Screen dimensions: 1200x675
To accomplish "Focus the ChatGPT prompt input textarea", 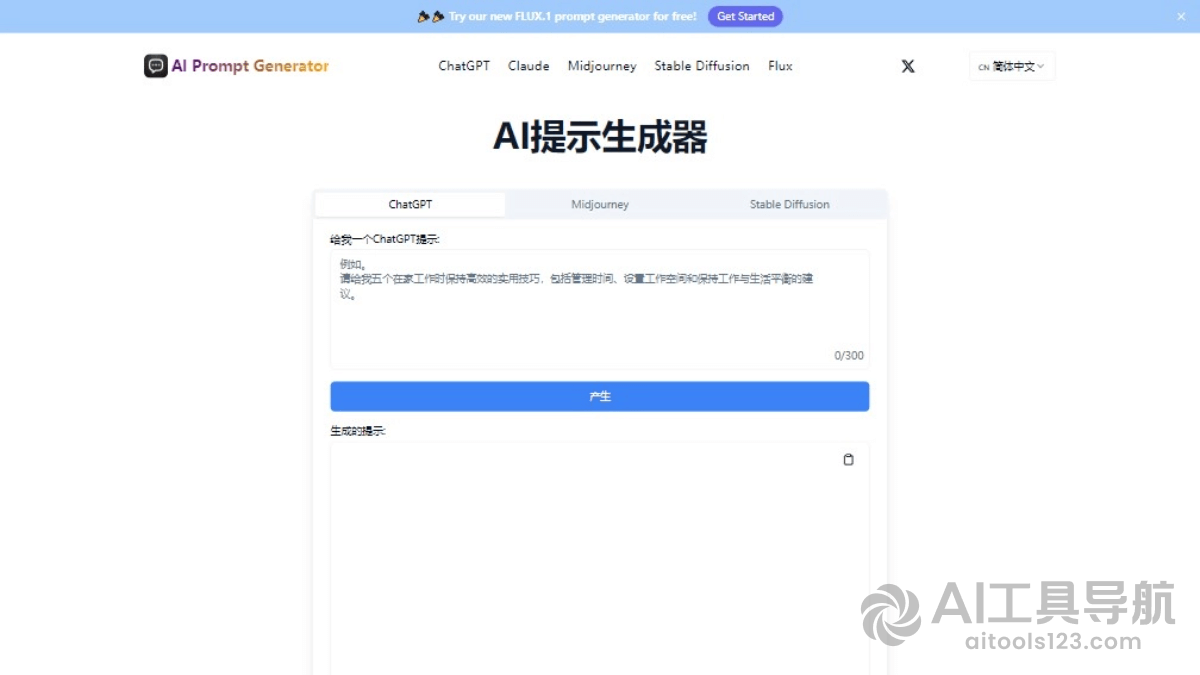I will coord(600,309).
